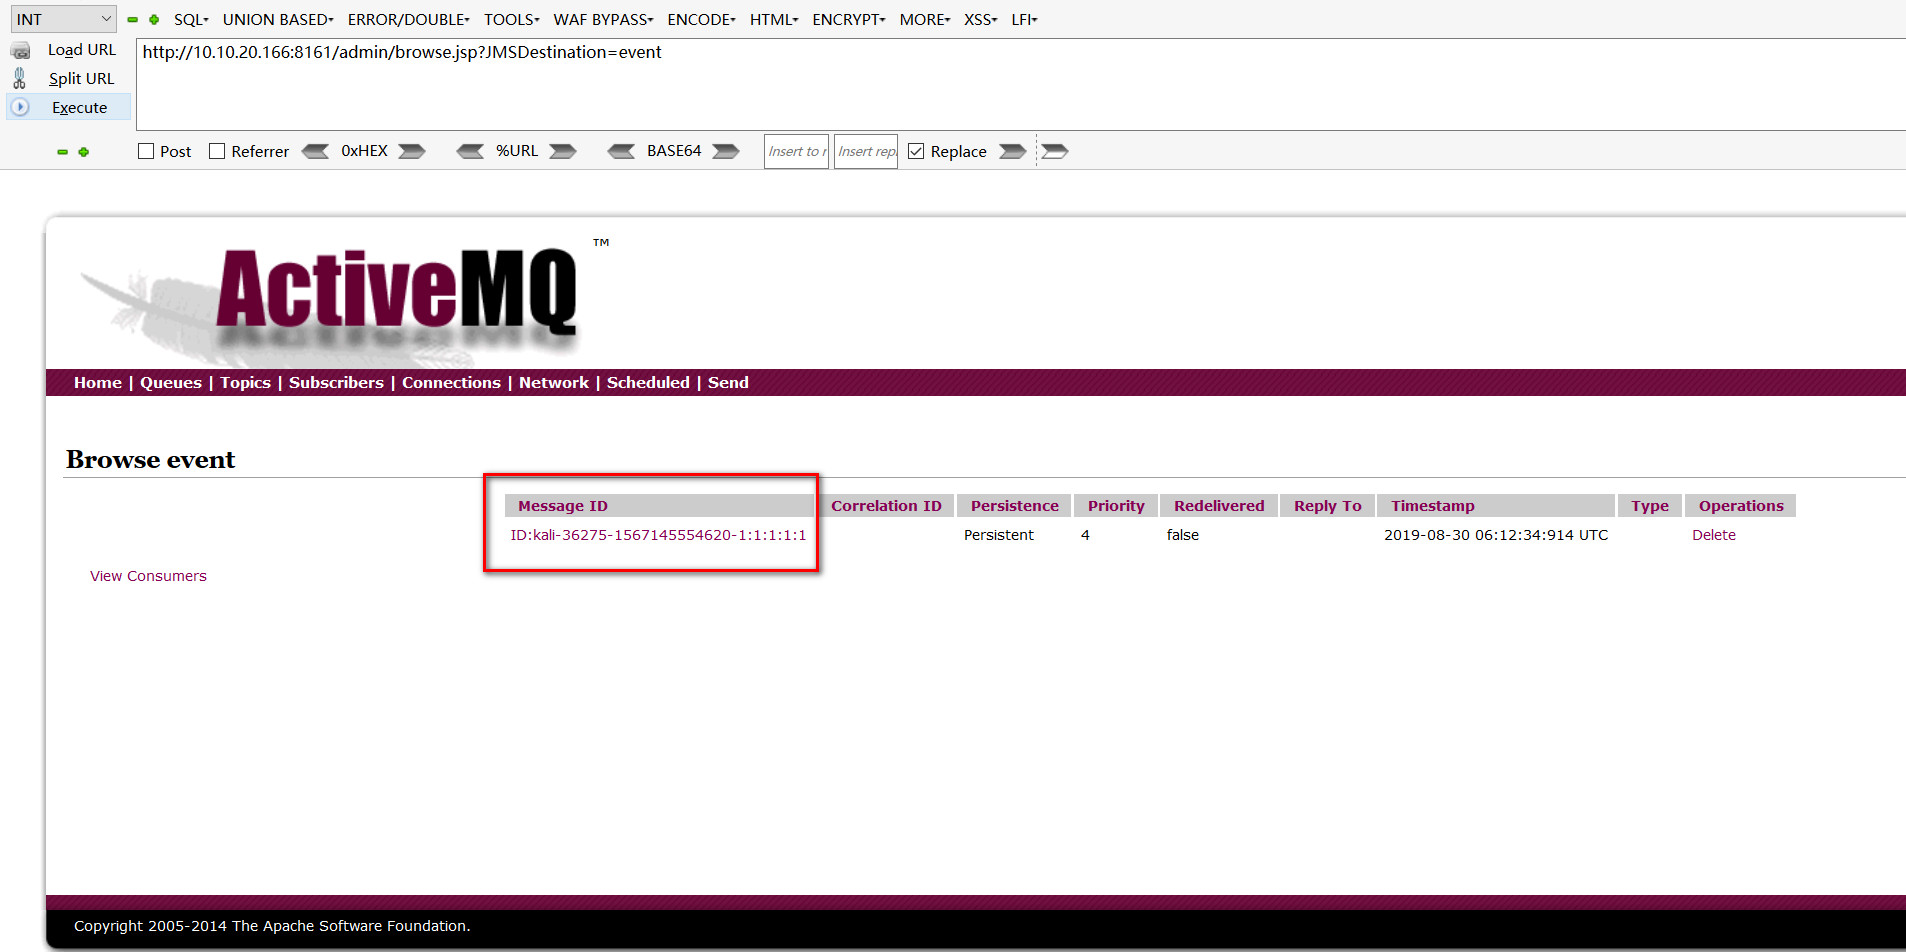Click the left arrow before 0xHEX
Viewport: 1906px width, 952px height.
(x=315, y=151)
